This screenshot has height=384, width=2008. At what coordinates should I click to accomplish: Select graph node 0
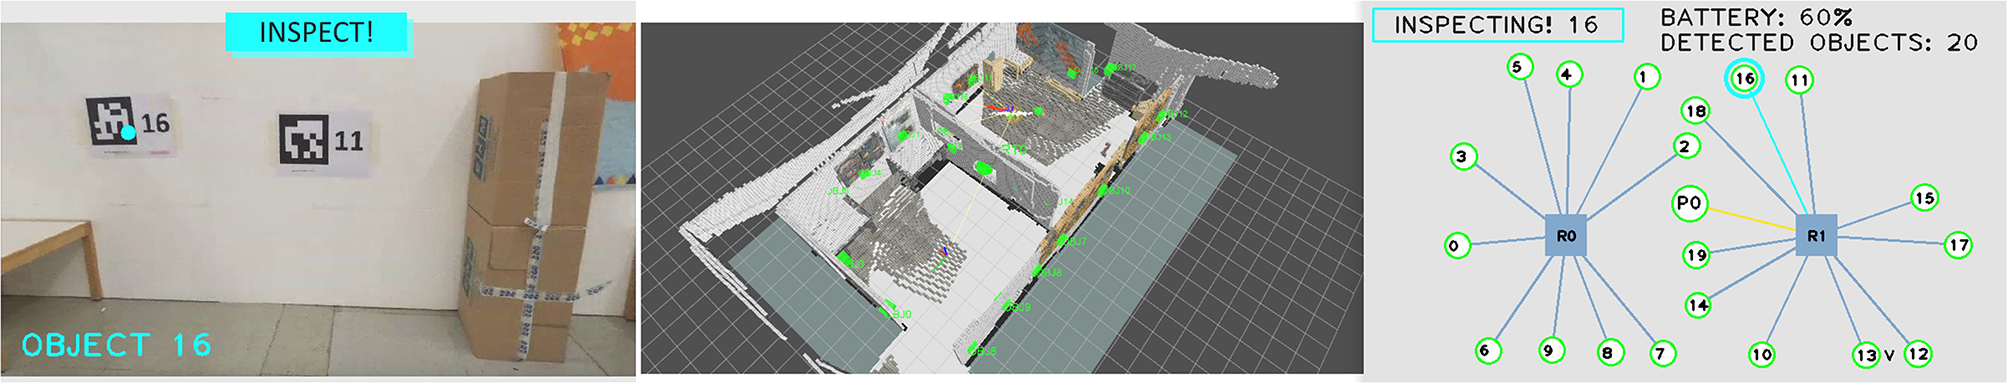1456,245
